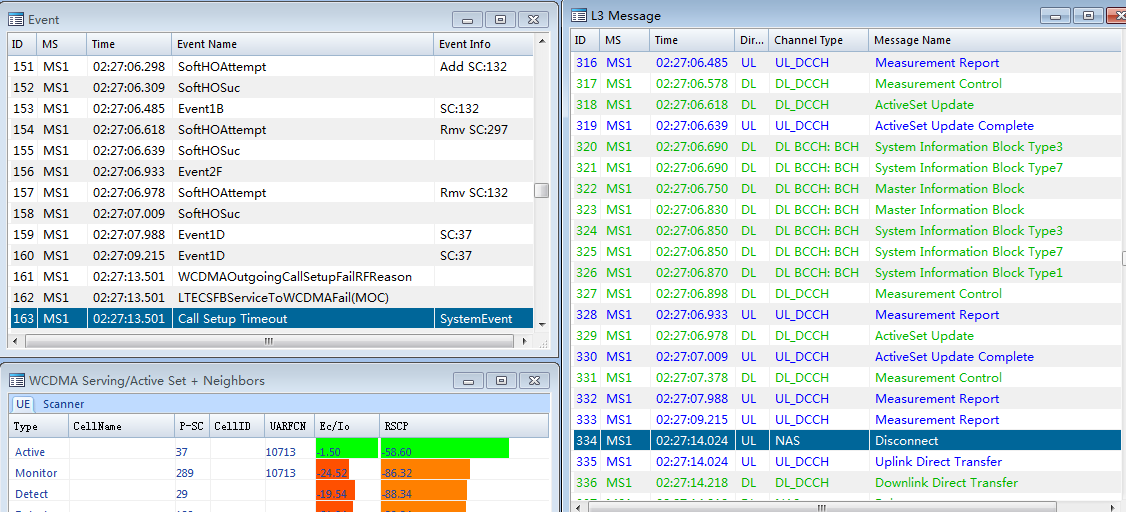The image size is (1126, 512).
Task: Select message 322 Master Information Block
Action: [x=847, y=189]
